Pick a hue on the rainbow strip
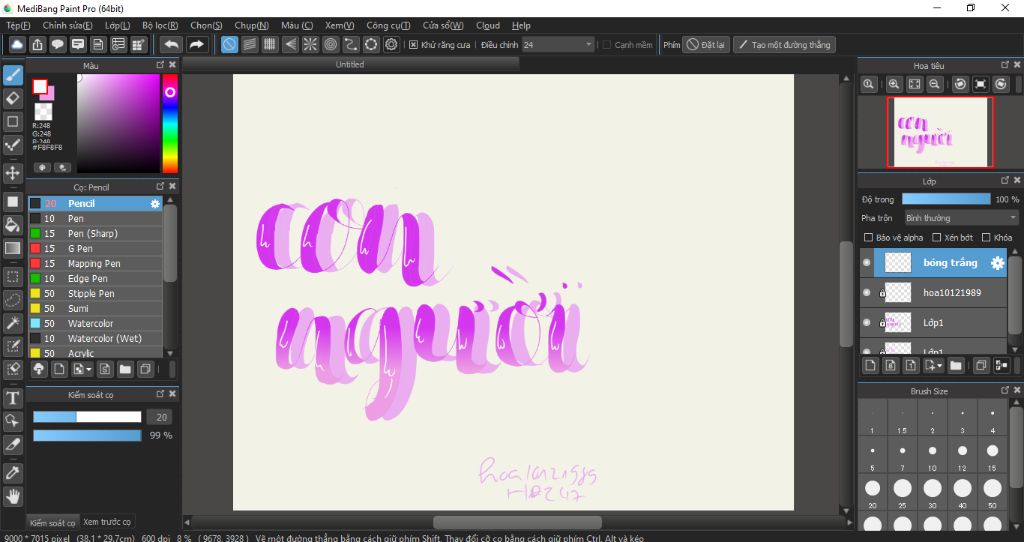Image resolution: width=1024 pixels, height=542 pixels. click(170, 123)
